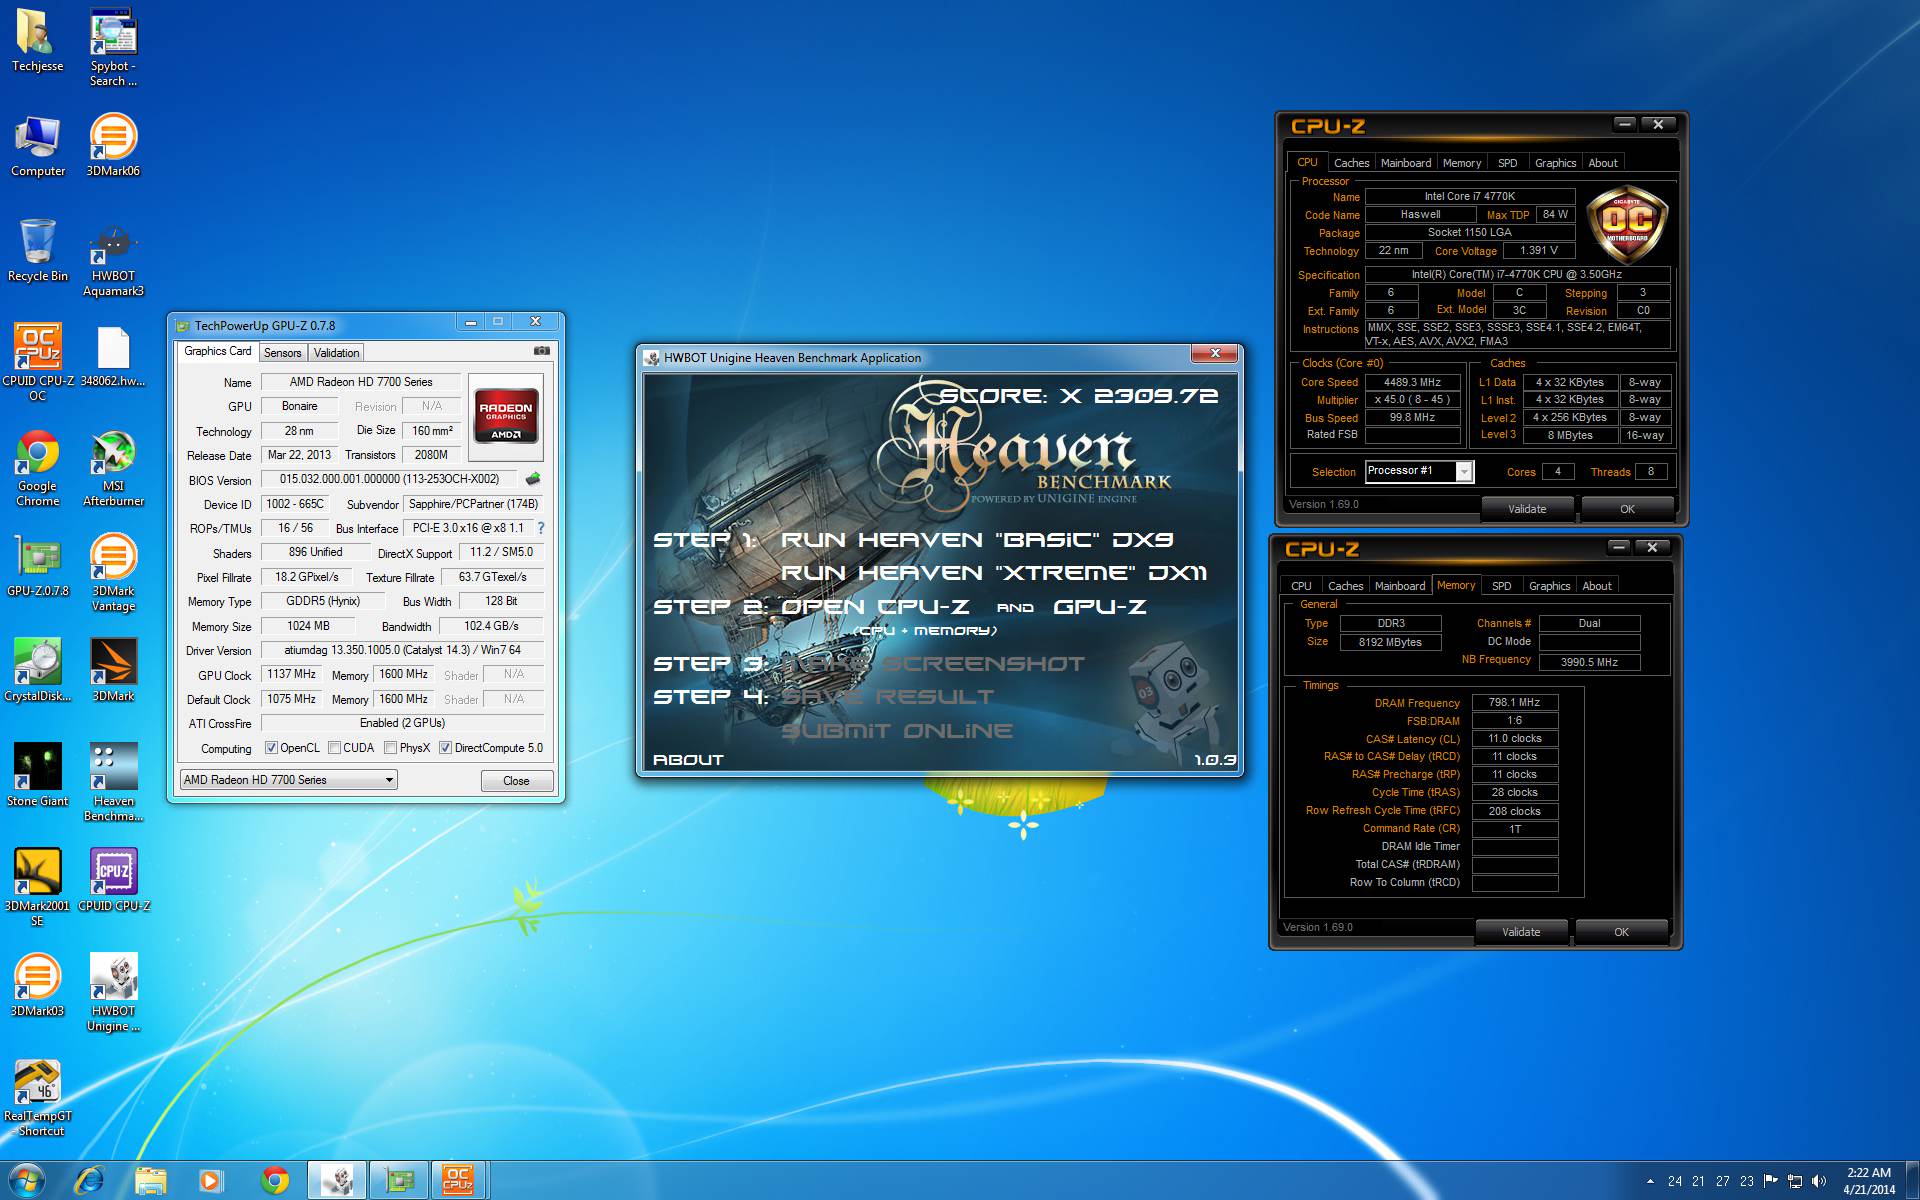Open Graphics tab in bottom CPU-Z
1920x1200 pixels.
(1549, 586)
